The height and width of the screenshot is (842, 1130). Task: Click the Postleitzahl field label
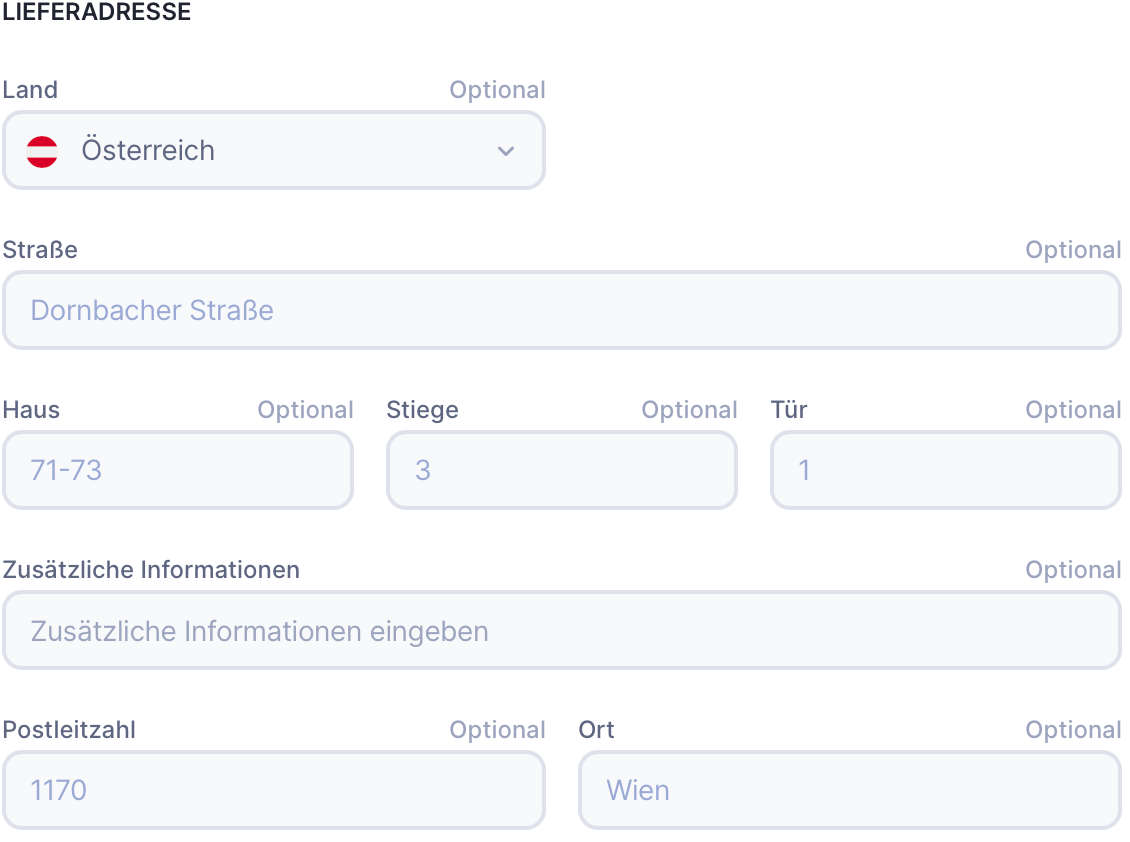[69, 730]
